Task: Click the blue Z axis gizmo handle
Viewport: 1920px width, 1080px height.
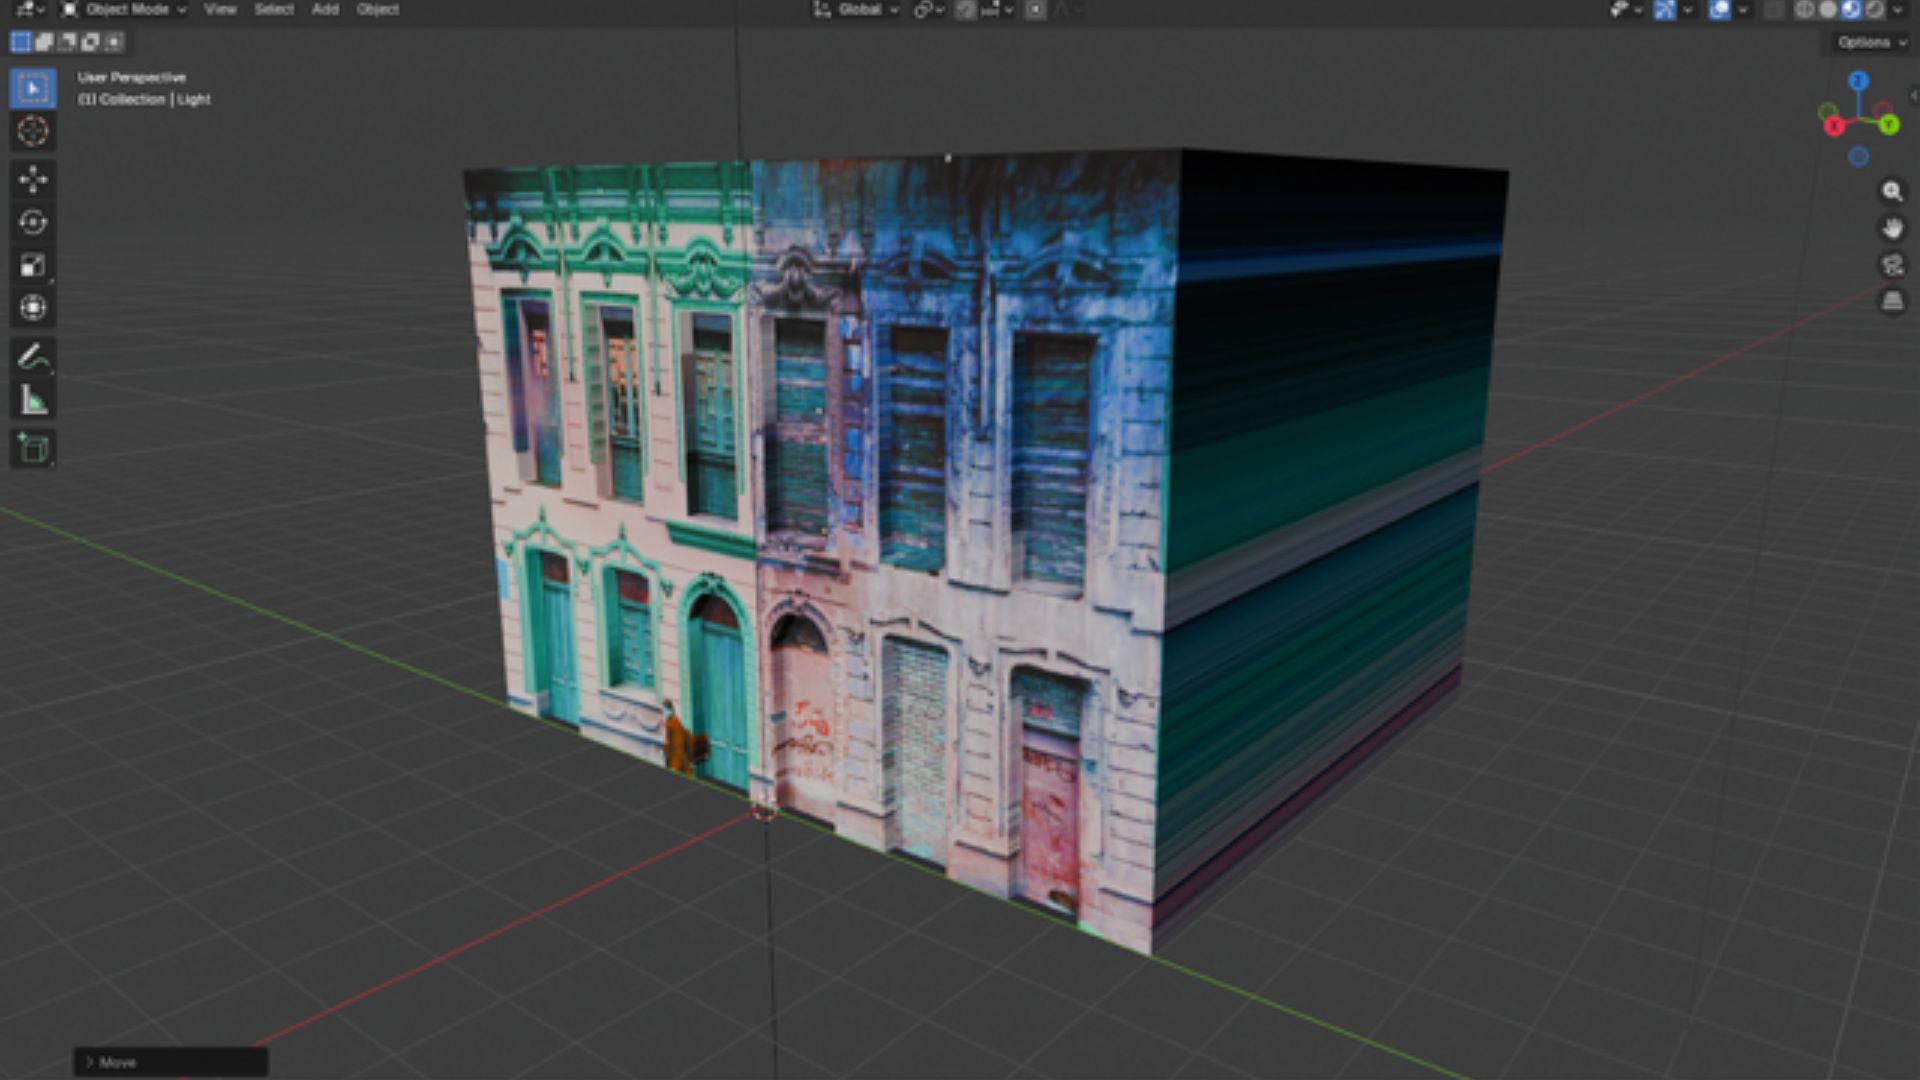Action: click(x=1858, y=80)
